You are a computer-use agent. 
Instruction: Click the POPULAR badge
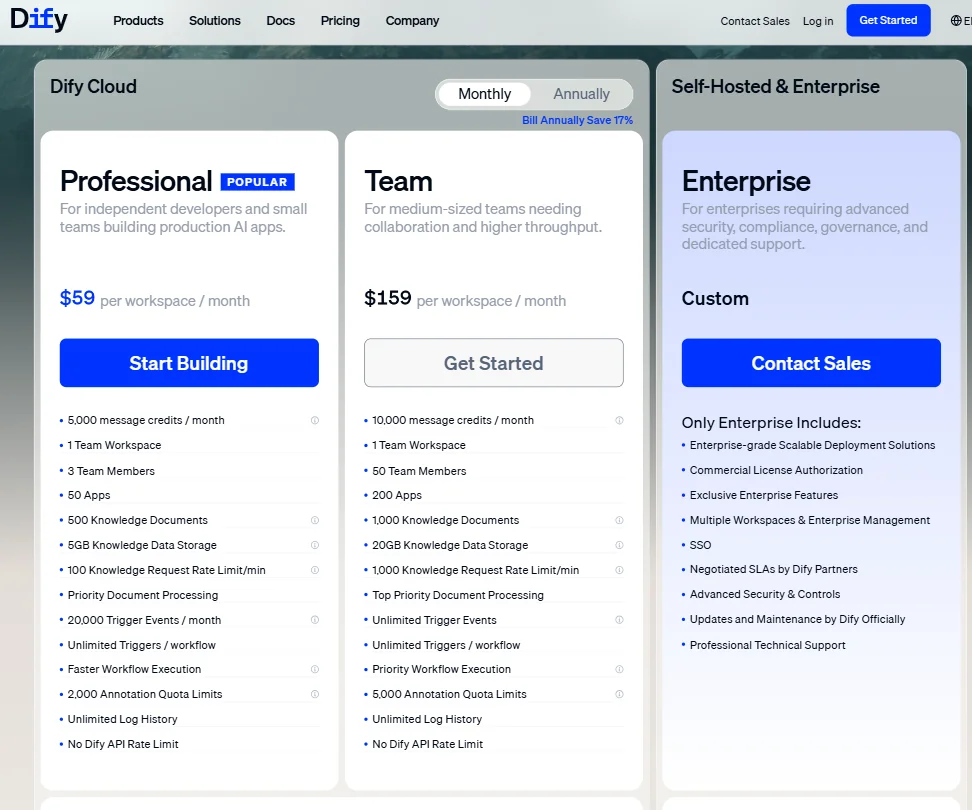coord(257,182)
